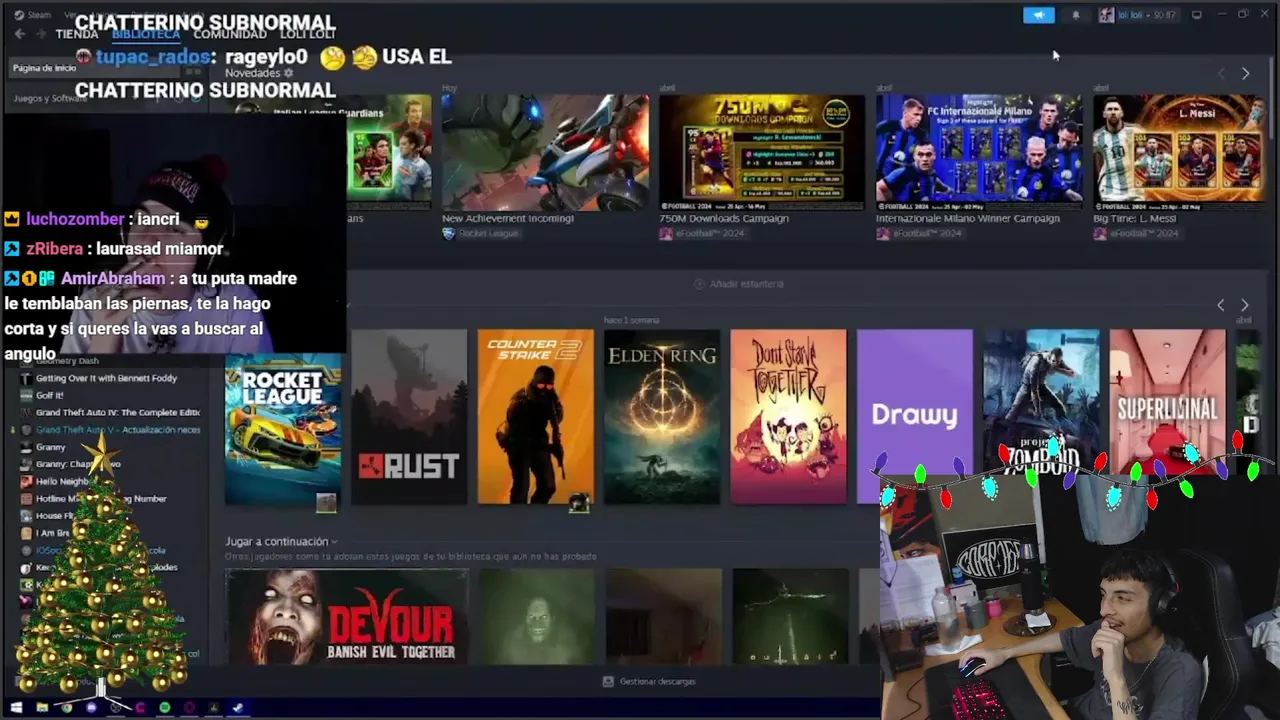Open Windows Start menu
1280x720 pixels.
16,707
